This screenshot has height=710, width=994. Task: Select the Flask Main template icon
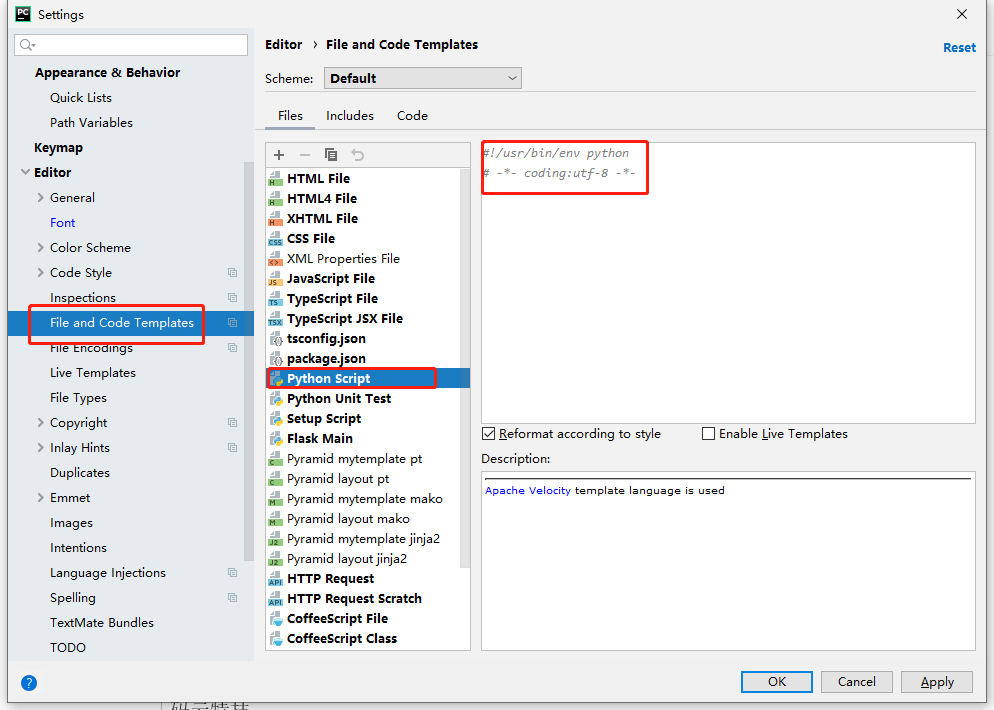[x=275, y=439]
